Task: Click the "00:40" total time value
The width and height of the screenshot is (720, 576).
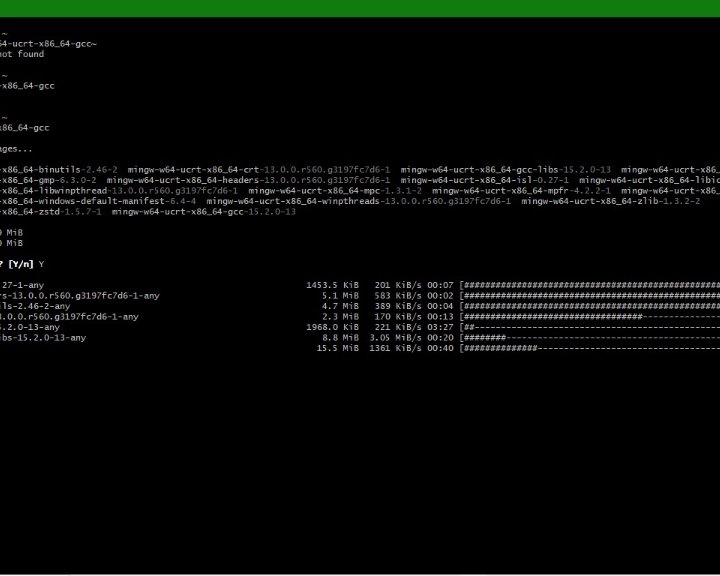Action: [440, 349]
